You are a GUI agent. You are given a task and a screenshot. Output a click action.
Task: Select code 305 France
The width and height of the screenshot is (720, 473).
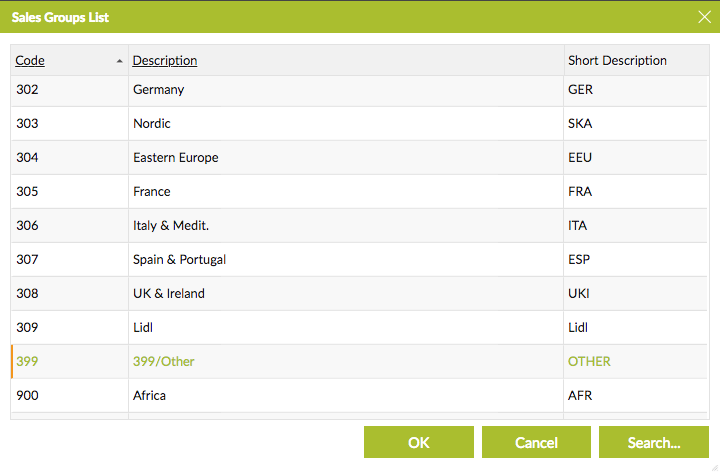point(359,191)
